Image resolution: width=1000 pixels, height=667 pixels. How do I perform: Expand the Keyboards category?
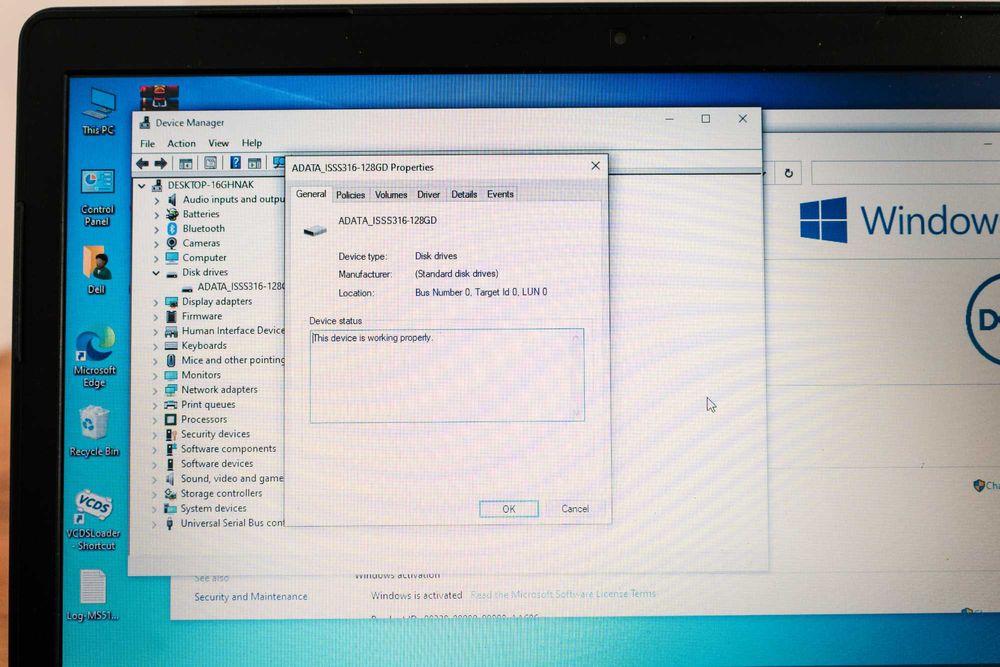[x=156, y=346]
